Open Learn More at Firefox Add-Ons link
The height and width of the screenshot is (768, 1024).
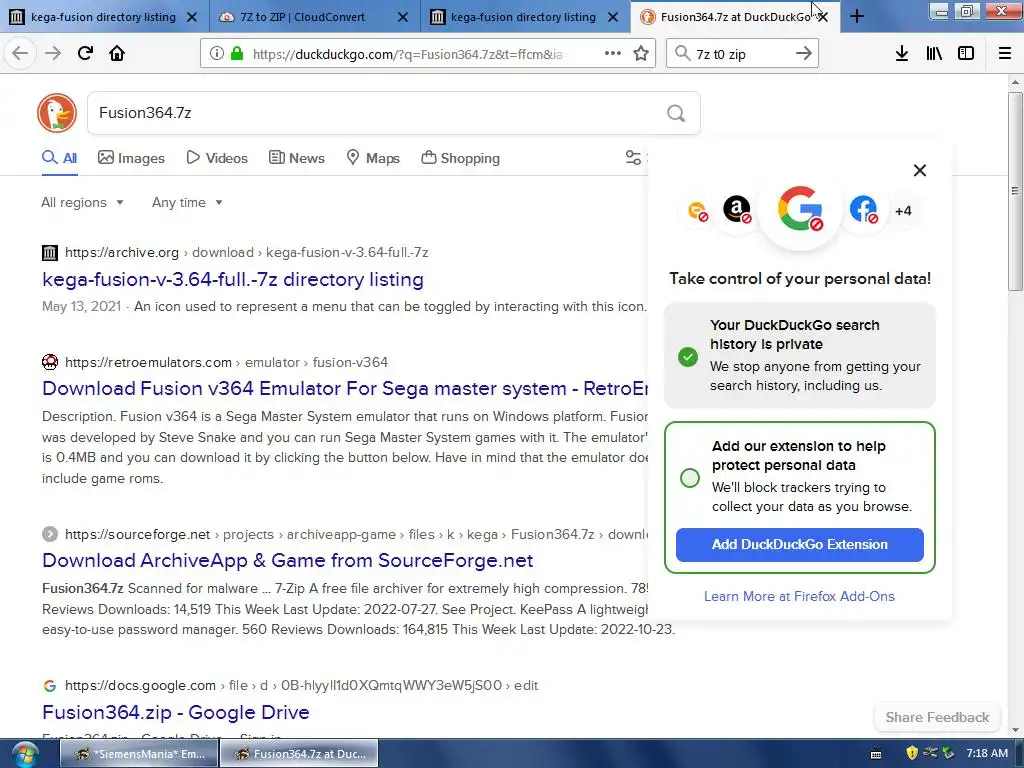[x=799, y=596]
